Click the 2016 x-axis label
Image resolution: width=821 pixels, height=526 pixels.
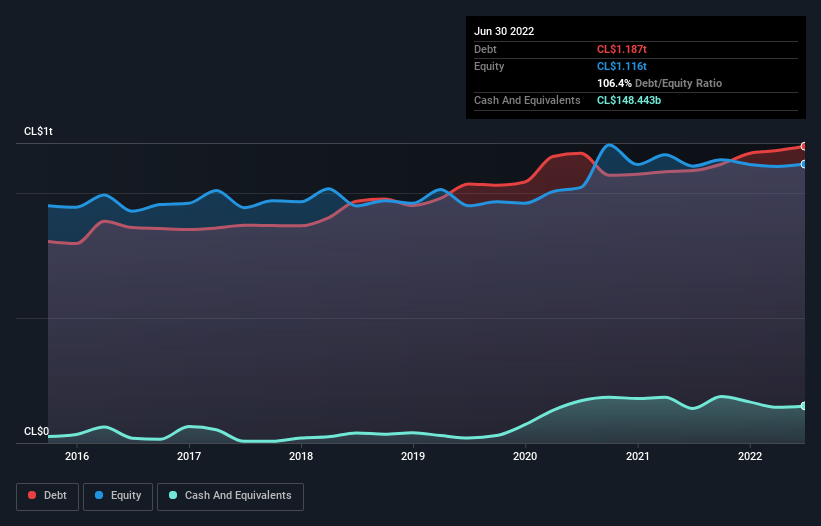(x=77, y=456)
